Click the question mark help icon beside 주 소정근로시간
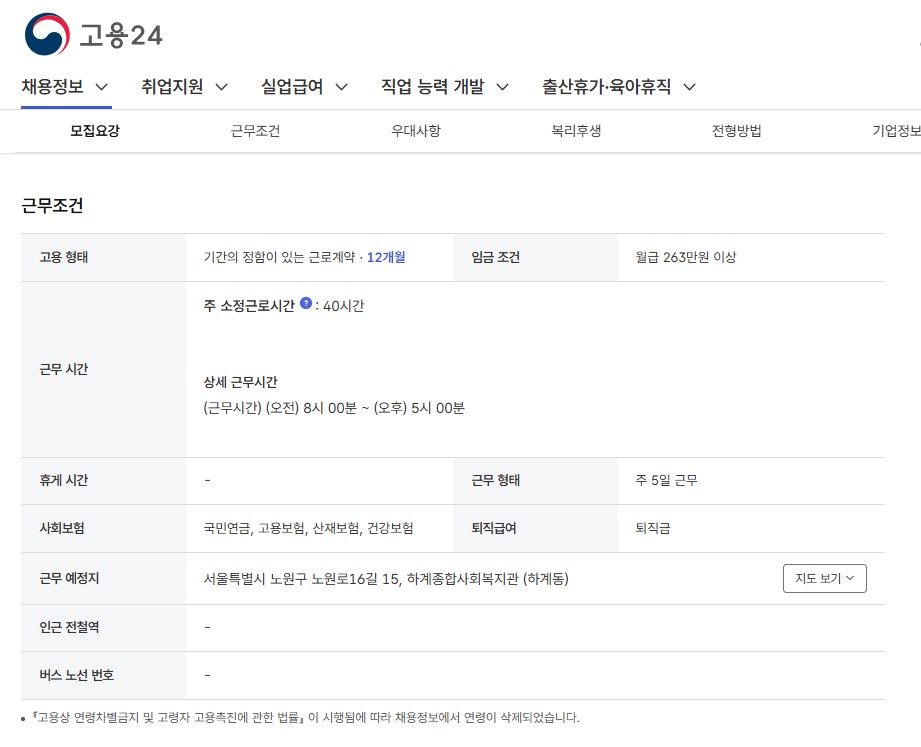Viewport: 921px width, 747px height. point(305,303)
